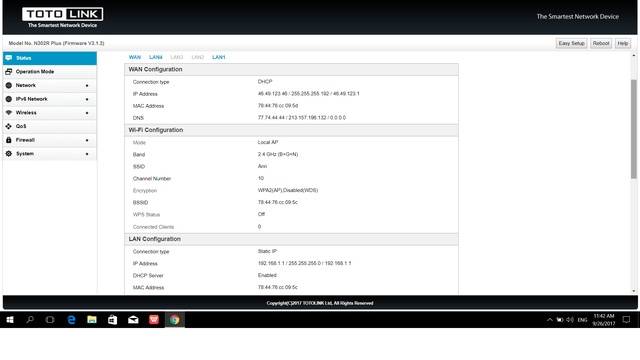Viewport: 640px width, 360px height.
Task: Launch Microsoft Edge from taskbar
Action: (71, 320)
